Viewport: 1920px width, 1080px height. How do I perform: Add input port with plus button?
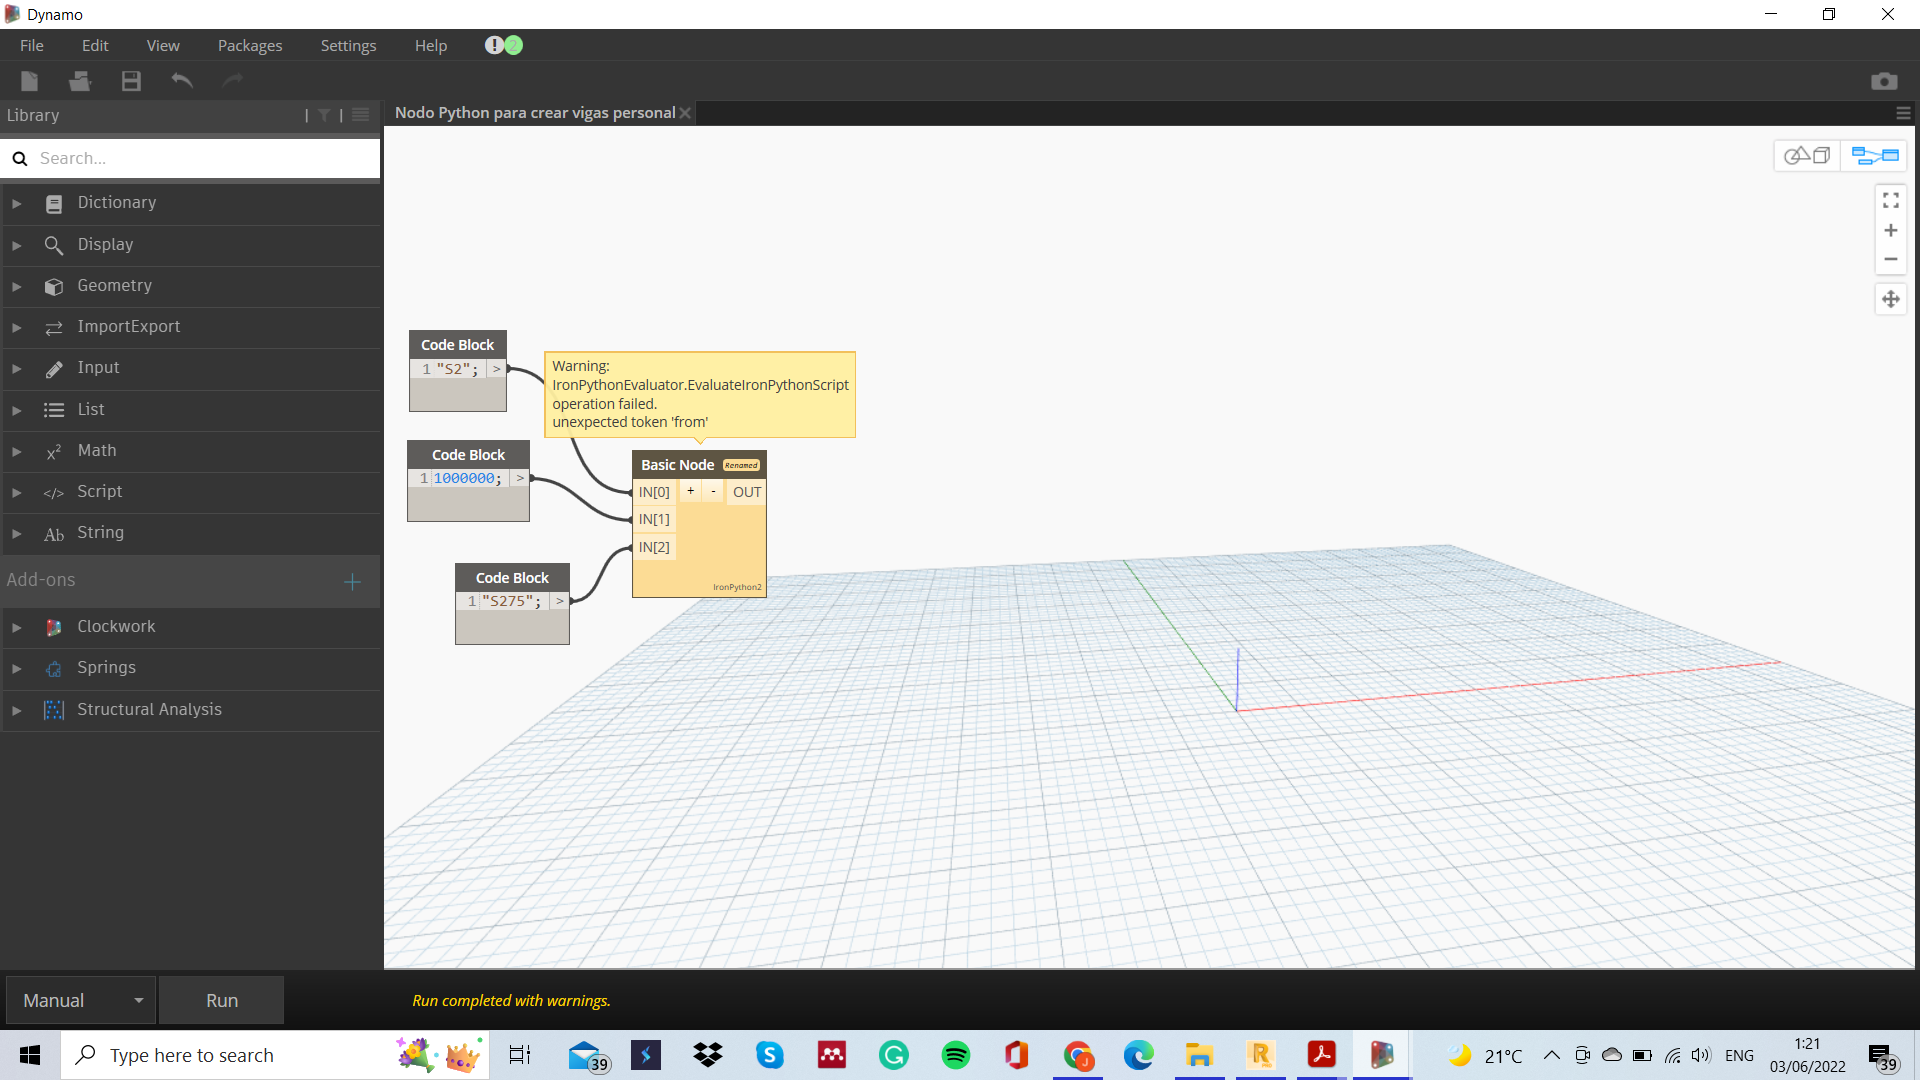tap(690, 491)
